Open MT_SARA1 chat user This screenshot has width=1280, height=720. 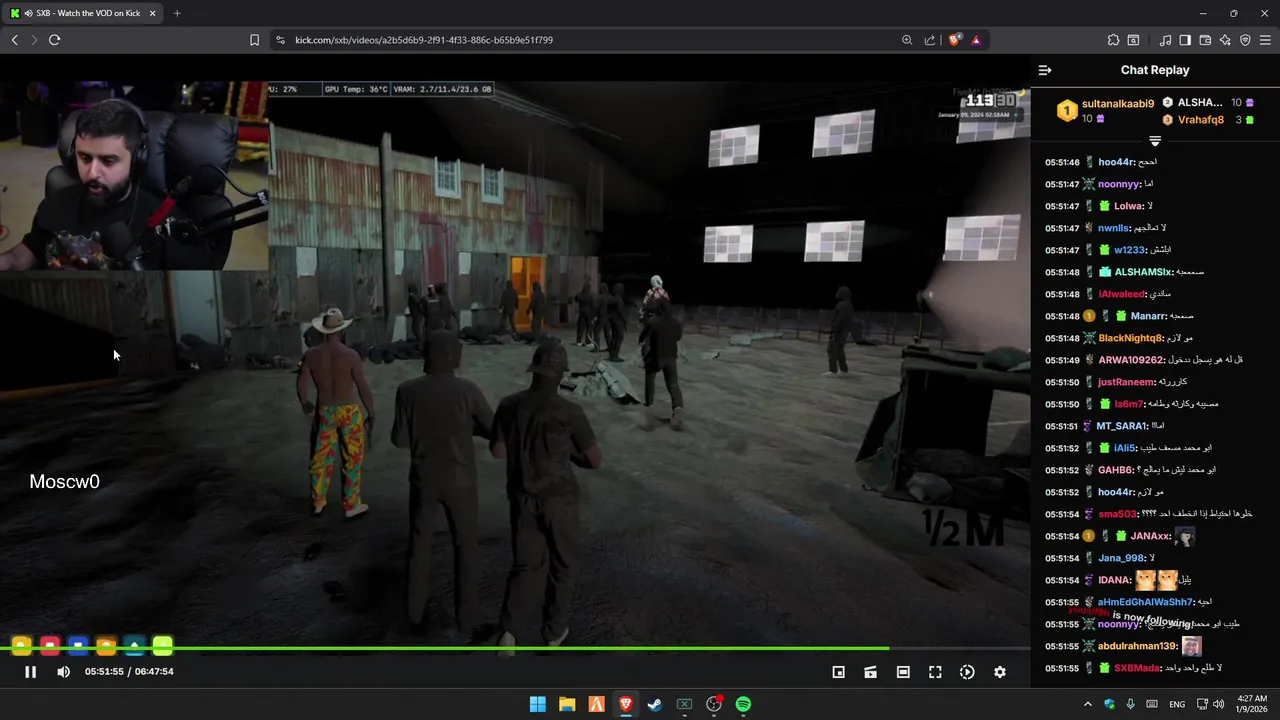pyautogui.click(x=1122, y=426)
